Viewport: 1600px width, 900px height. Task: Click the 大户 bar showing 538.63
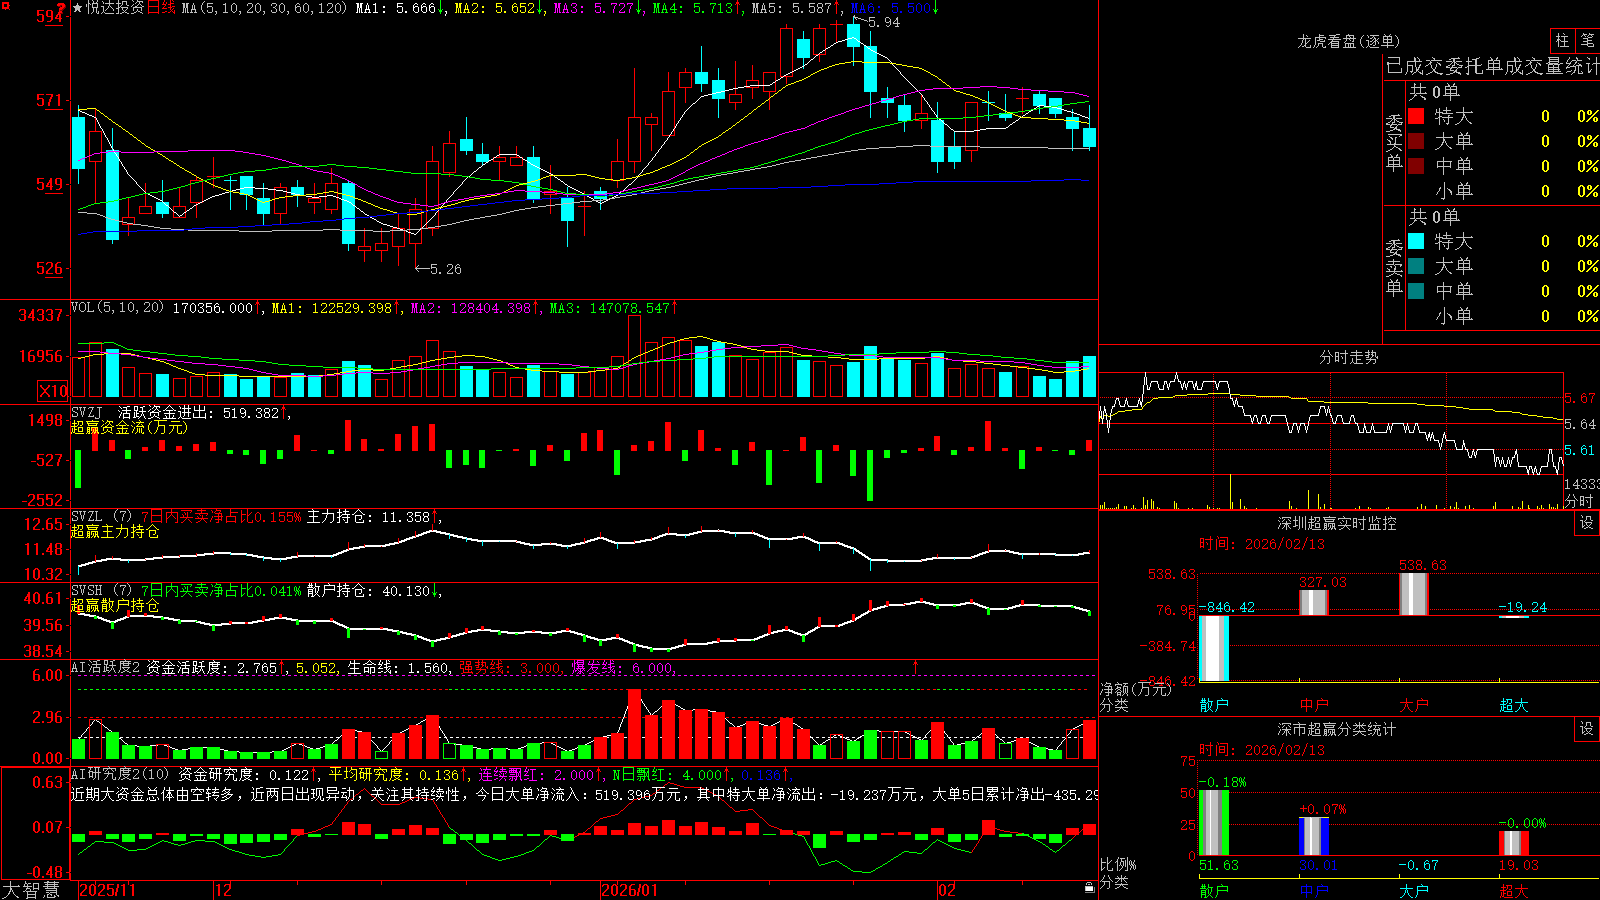(1414, 594)
